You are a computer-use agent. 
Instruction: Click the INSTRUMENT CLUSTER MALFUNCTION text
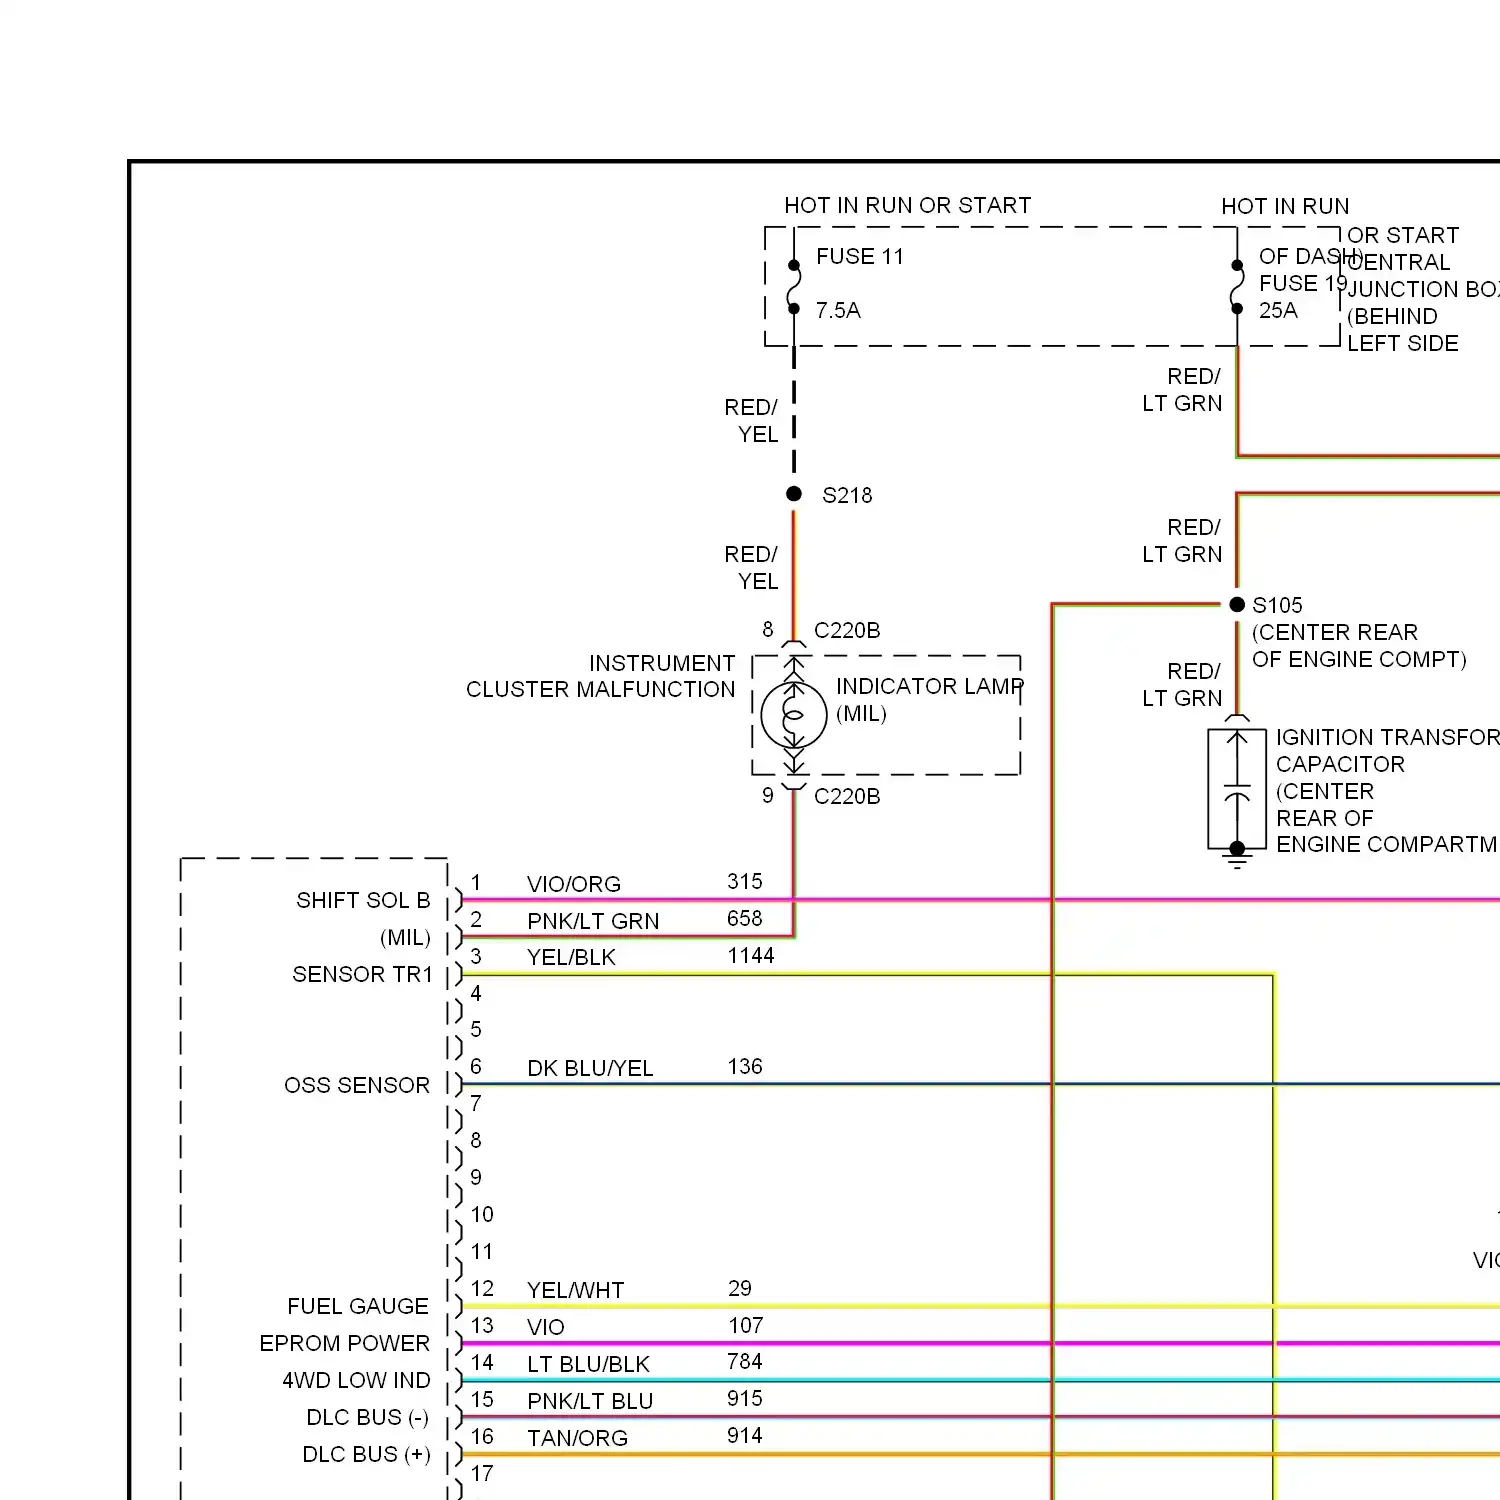(x=600, y=677)
